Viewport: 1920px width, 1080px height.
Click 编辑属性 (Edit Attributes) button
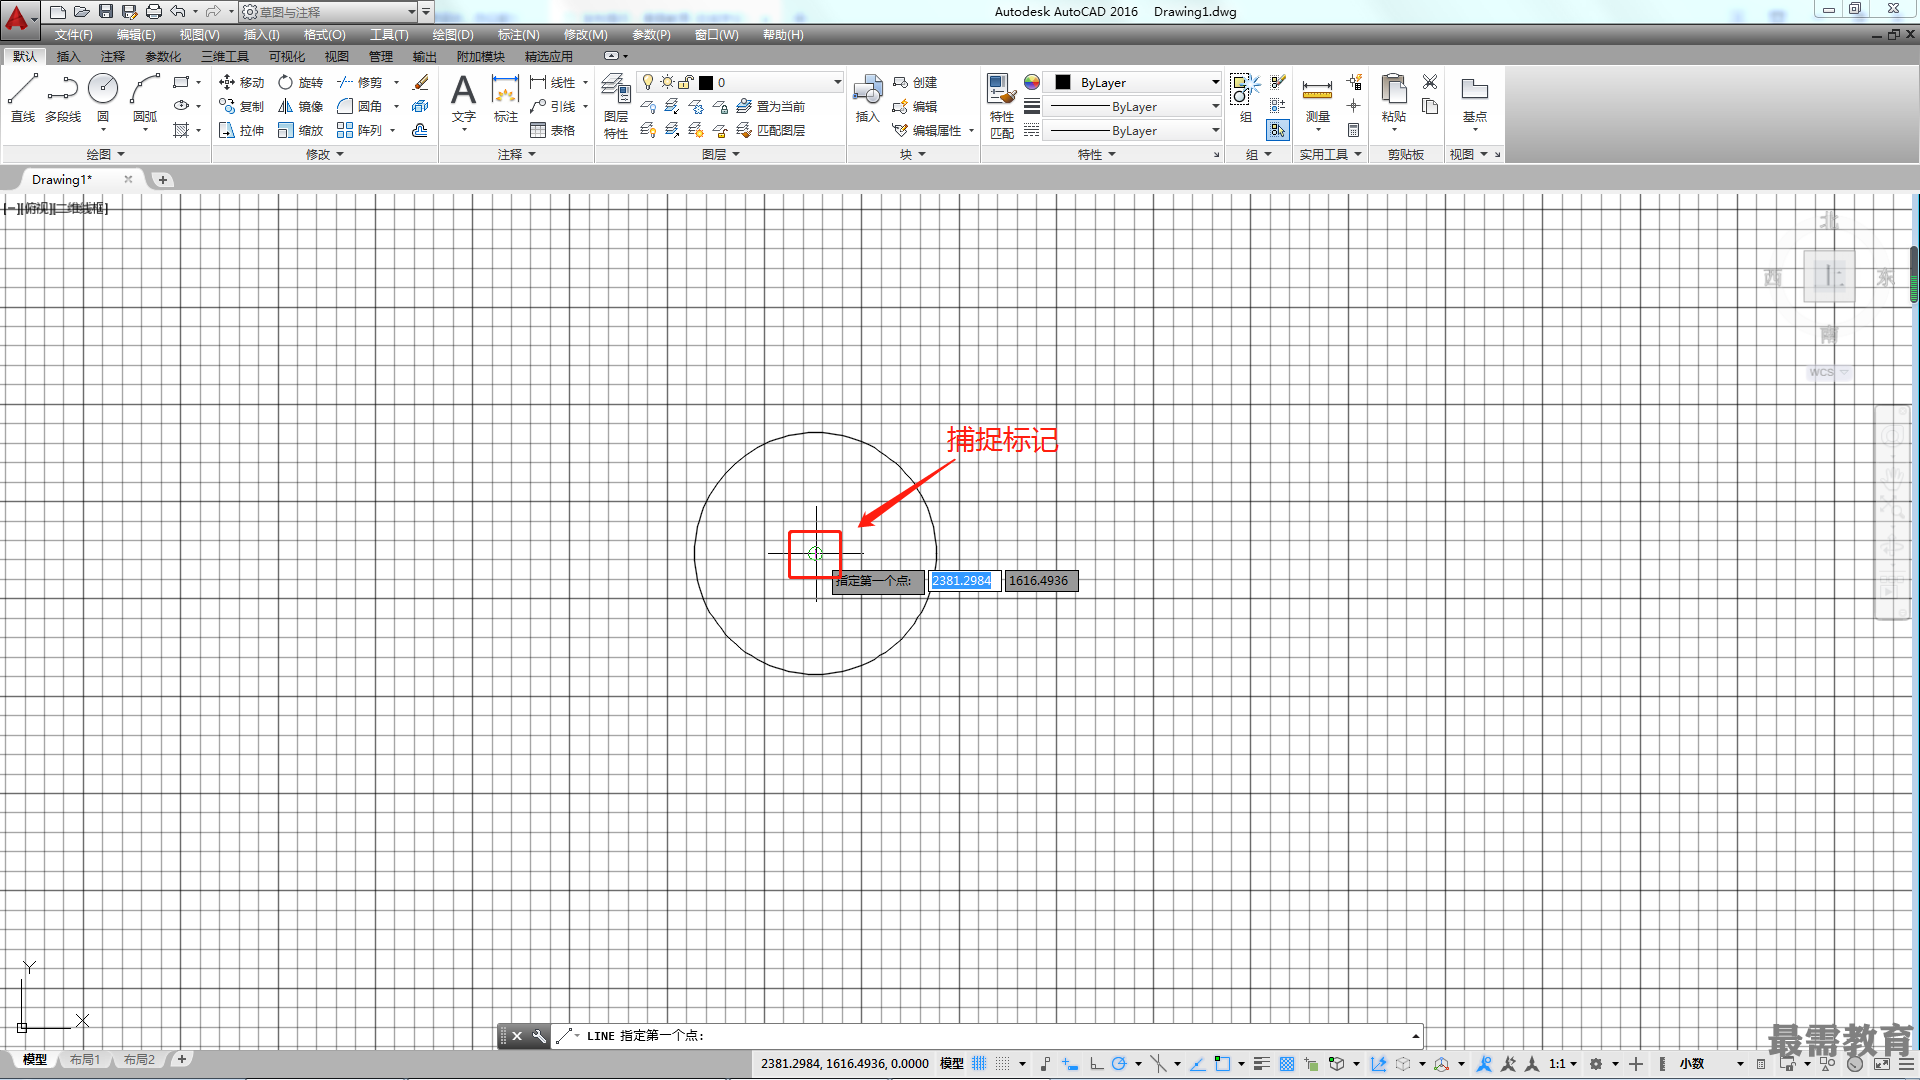point(926,130)
